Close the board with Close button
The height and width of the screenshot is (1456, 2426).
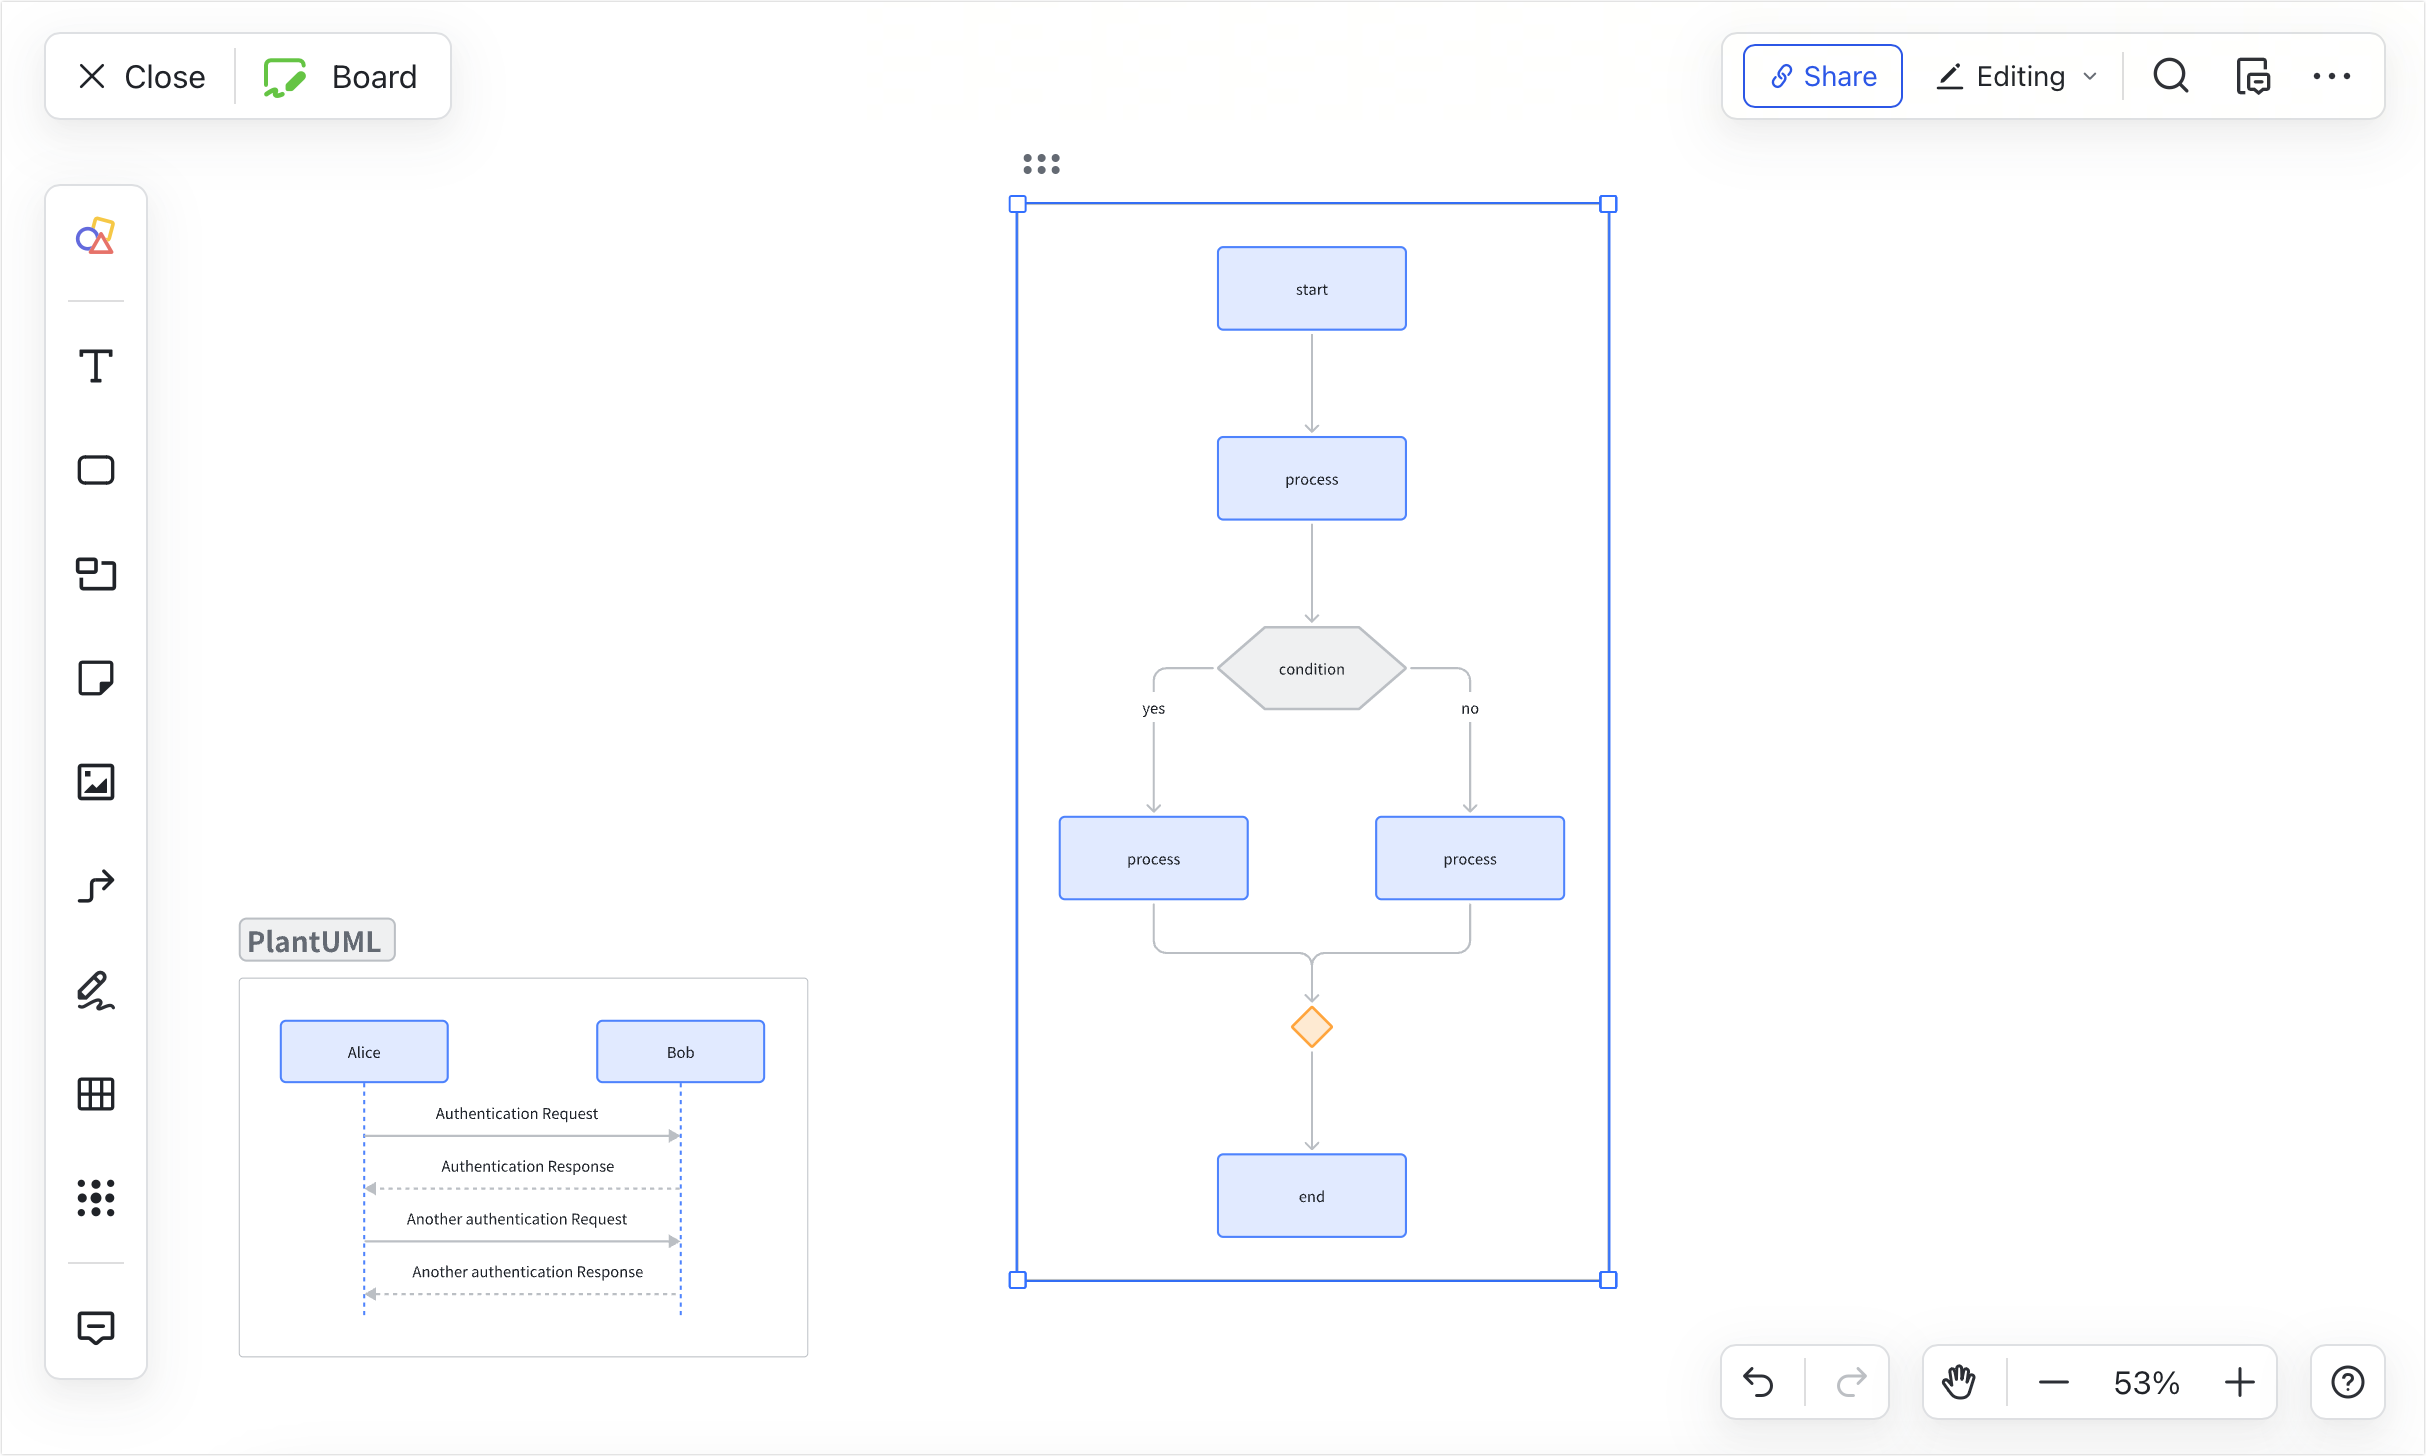click(141, 76)
